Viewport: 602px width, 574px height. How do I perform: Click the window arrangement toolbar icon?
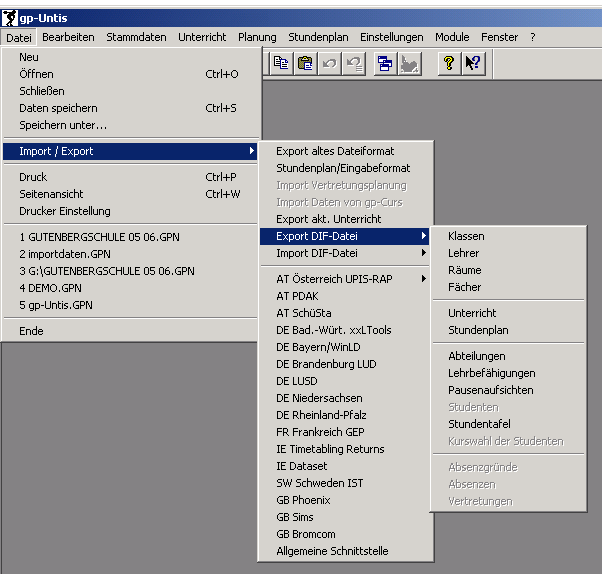pyautogui.click(x=385, y=63)
